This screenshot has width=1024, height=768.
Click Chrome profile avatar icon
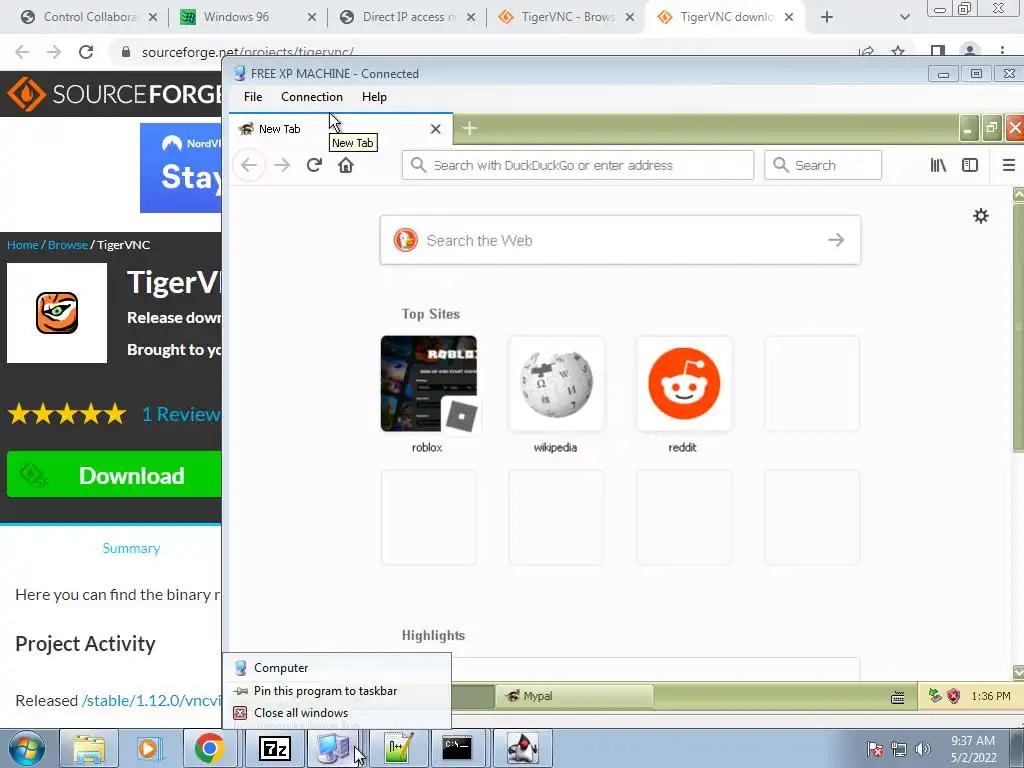point(970,51)
